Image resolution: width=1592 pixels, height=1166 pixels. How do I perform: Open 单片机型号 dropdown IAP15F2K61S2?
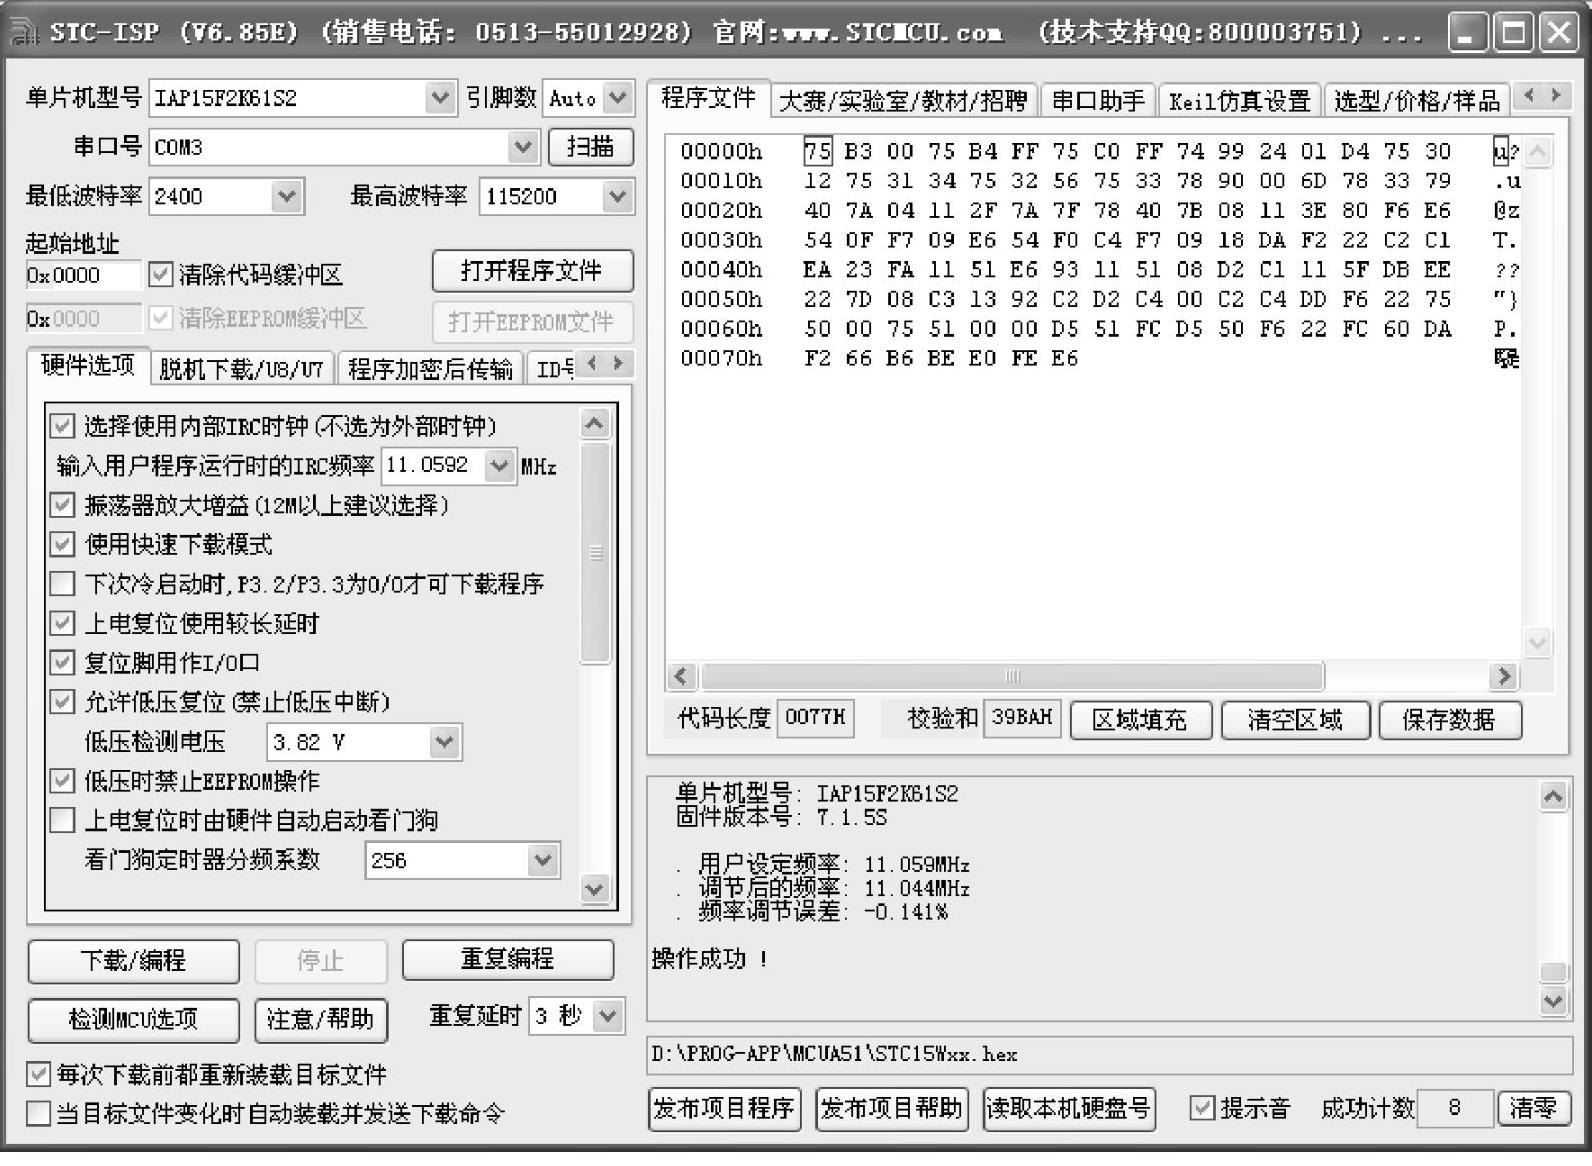pyautogui.click(x=440, y=98)
